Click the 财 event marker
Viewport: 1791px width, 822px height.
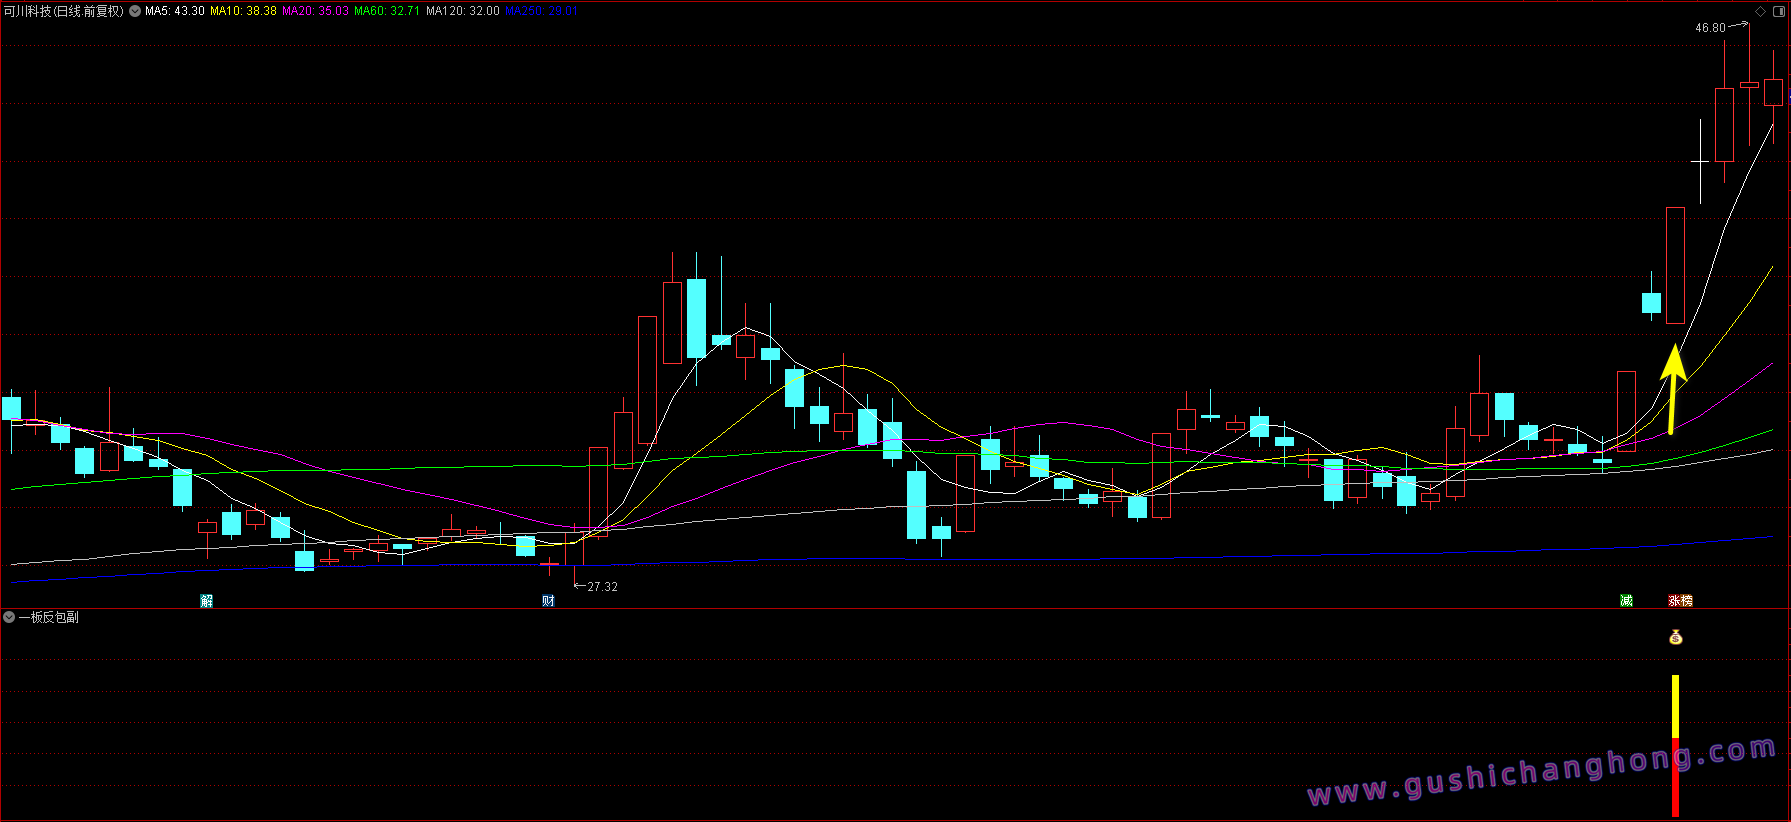coord(548,601)
